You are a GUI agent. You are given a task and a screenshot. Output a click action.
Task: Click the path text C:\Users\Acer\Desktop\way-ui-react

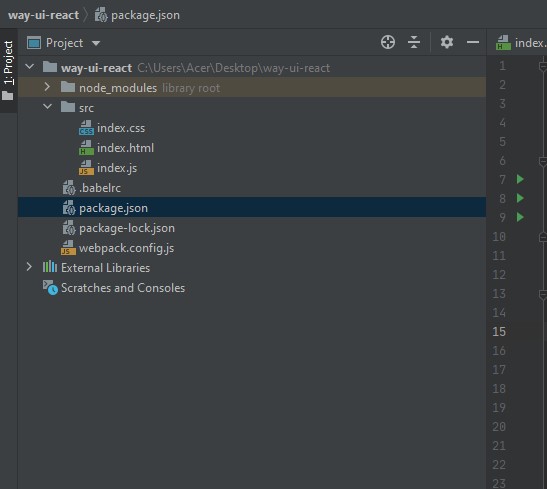[x=233, y=68]
